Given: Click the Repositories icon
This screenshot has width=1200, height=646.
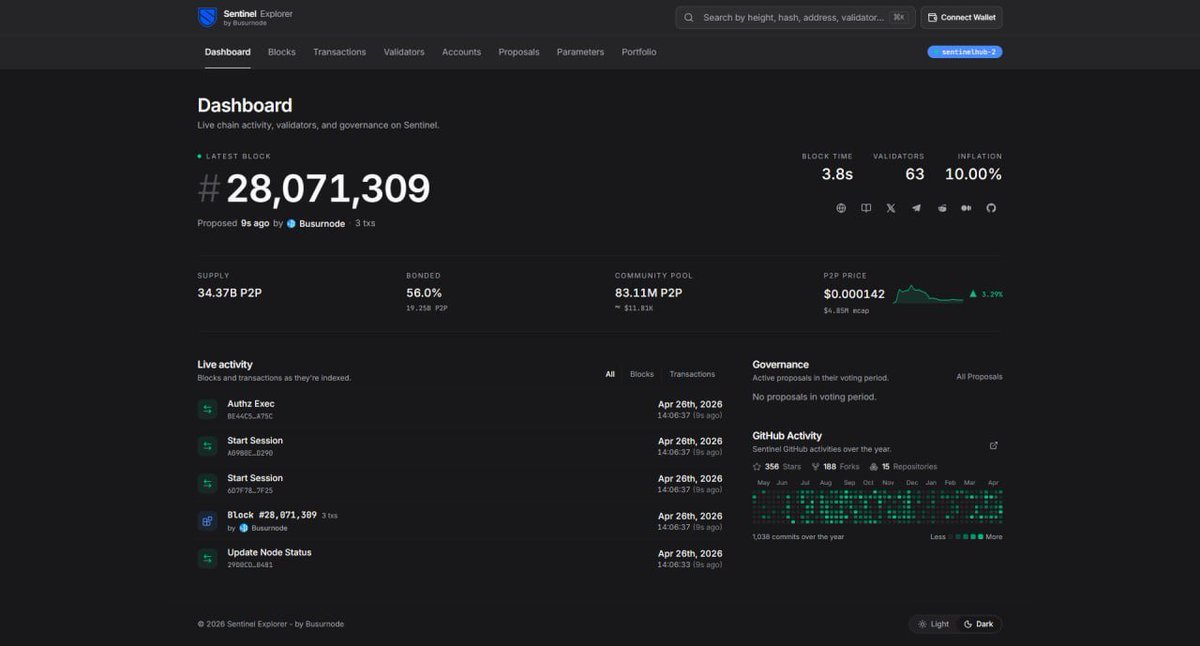Looking at the screenshot, I should 874,466.
